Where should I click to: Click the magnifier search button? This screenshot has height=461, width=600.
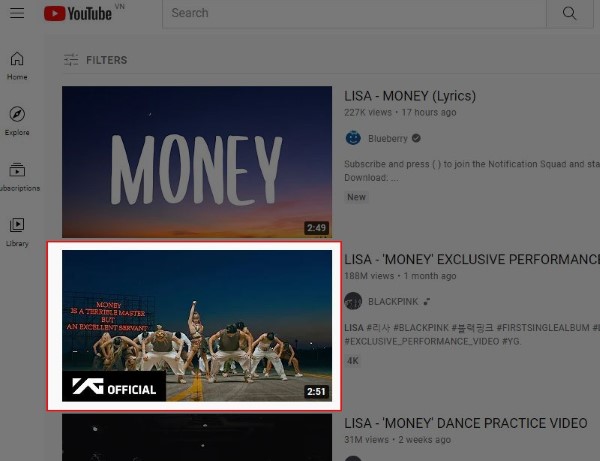click(x=569, y=13)
